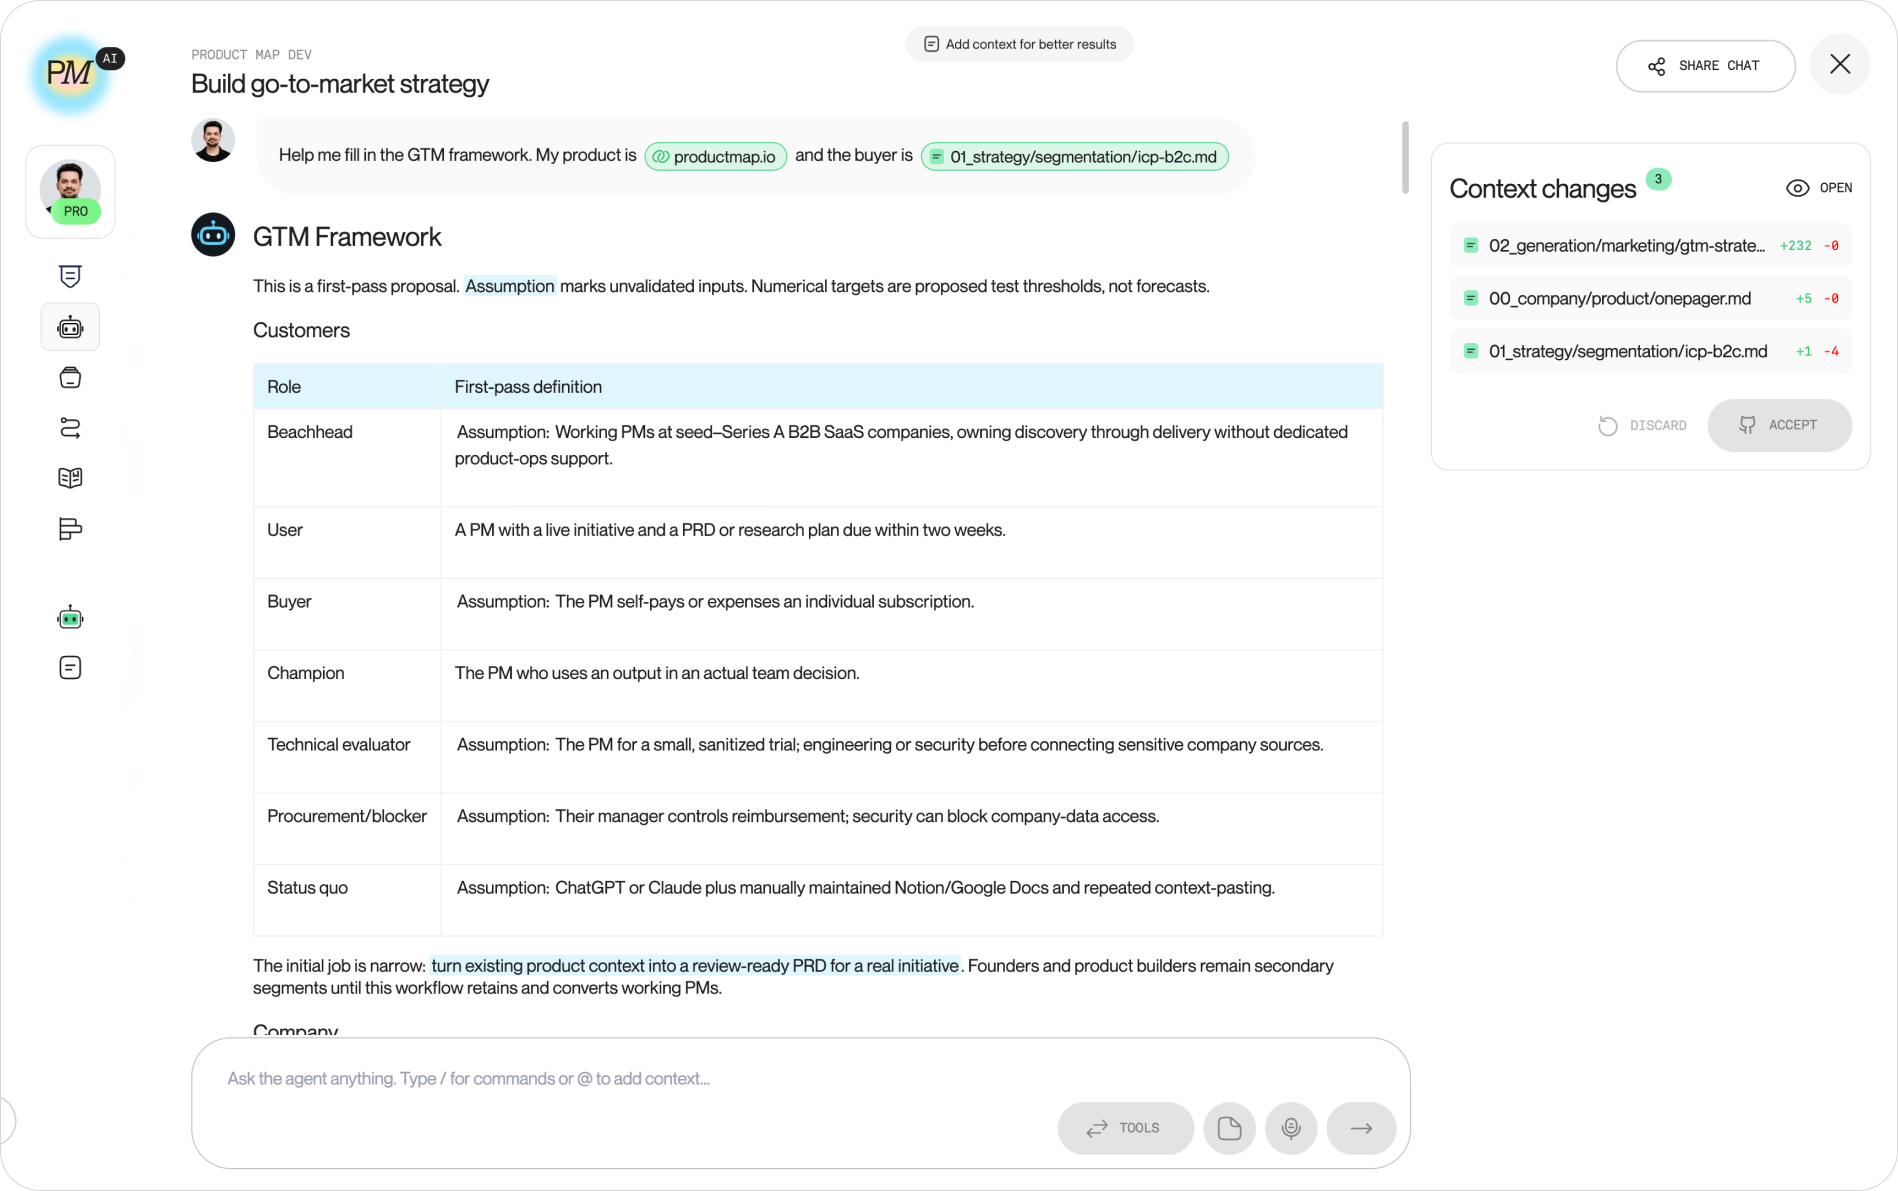
Task: Click highlighted text about review-ready PRD
Action: coord(695,966)
